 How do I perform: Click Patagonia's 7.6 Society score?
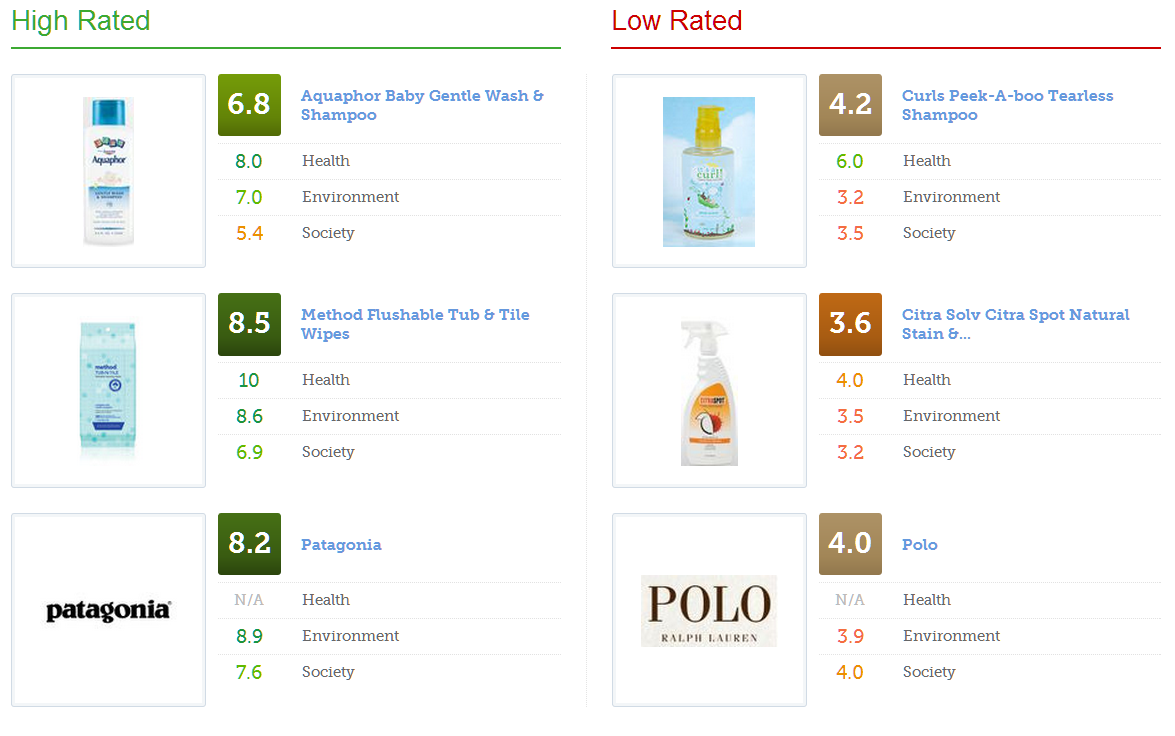249,672
